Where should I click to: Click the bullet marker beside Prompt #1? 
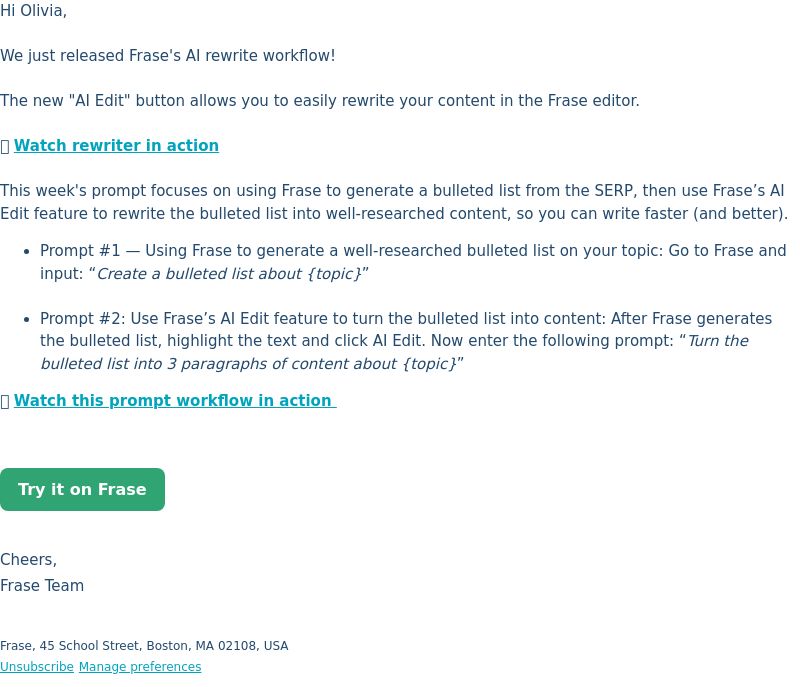[x=27, y=251]
